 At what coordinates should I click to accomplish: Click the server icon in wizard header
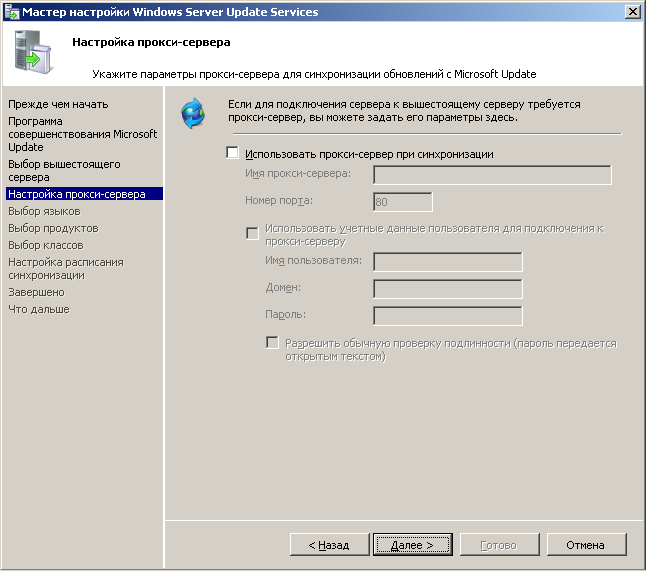click(33, 52)
